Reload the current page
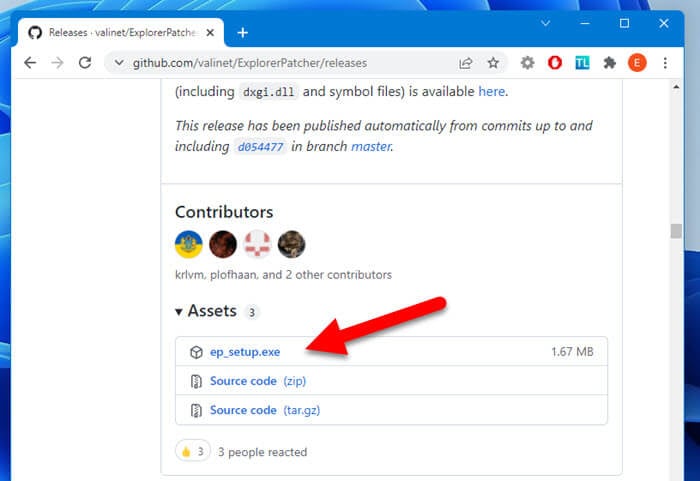 click(85, 63)
